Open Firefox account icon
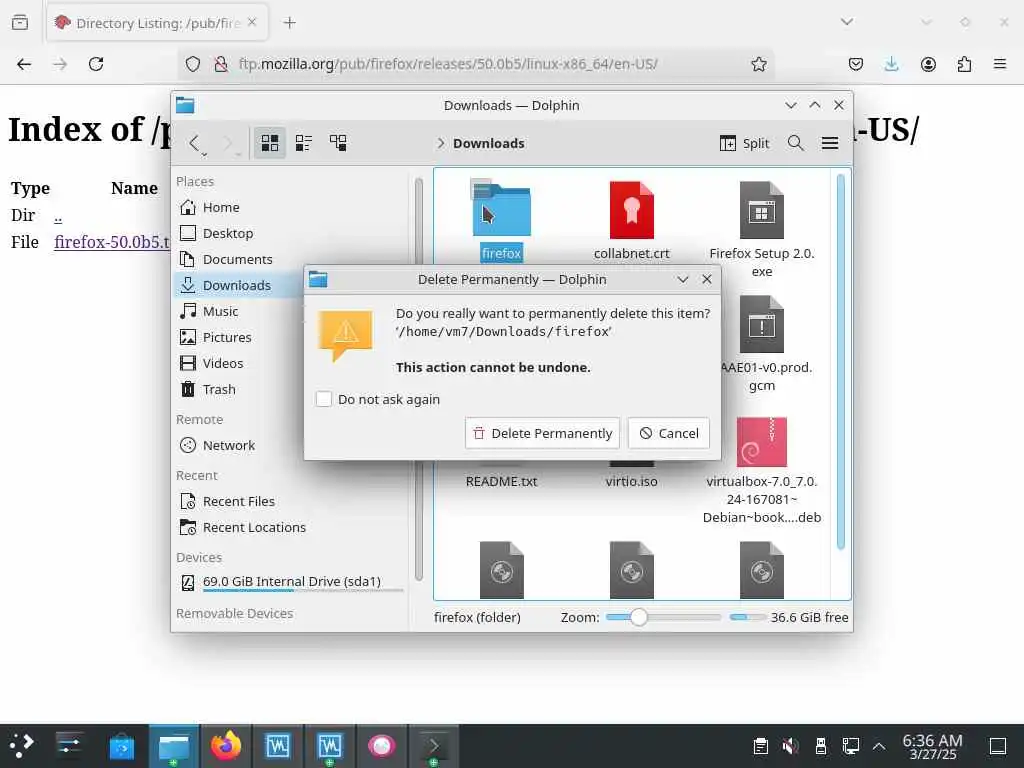 click(928, 64)
